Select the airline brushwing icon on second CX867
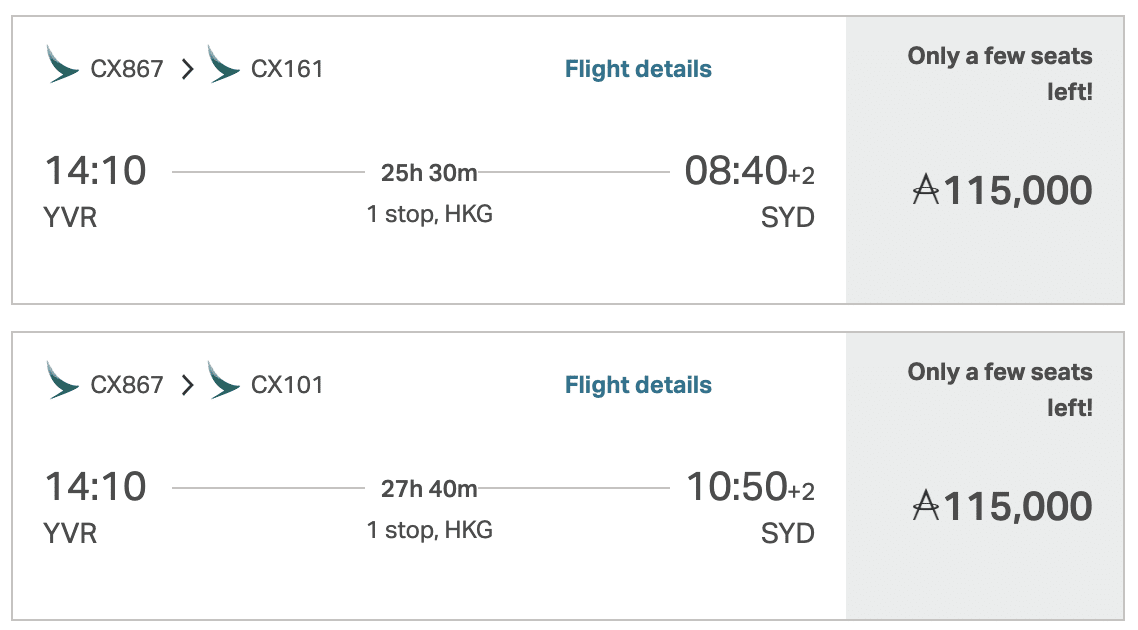Viewport: 1138px width, 630px height. tap(60, 383)
